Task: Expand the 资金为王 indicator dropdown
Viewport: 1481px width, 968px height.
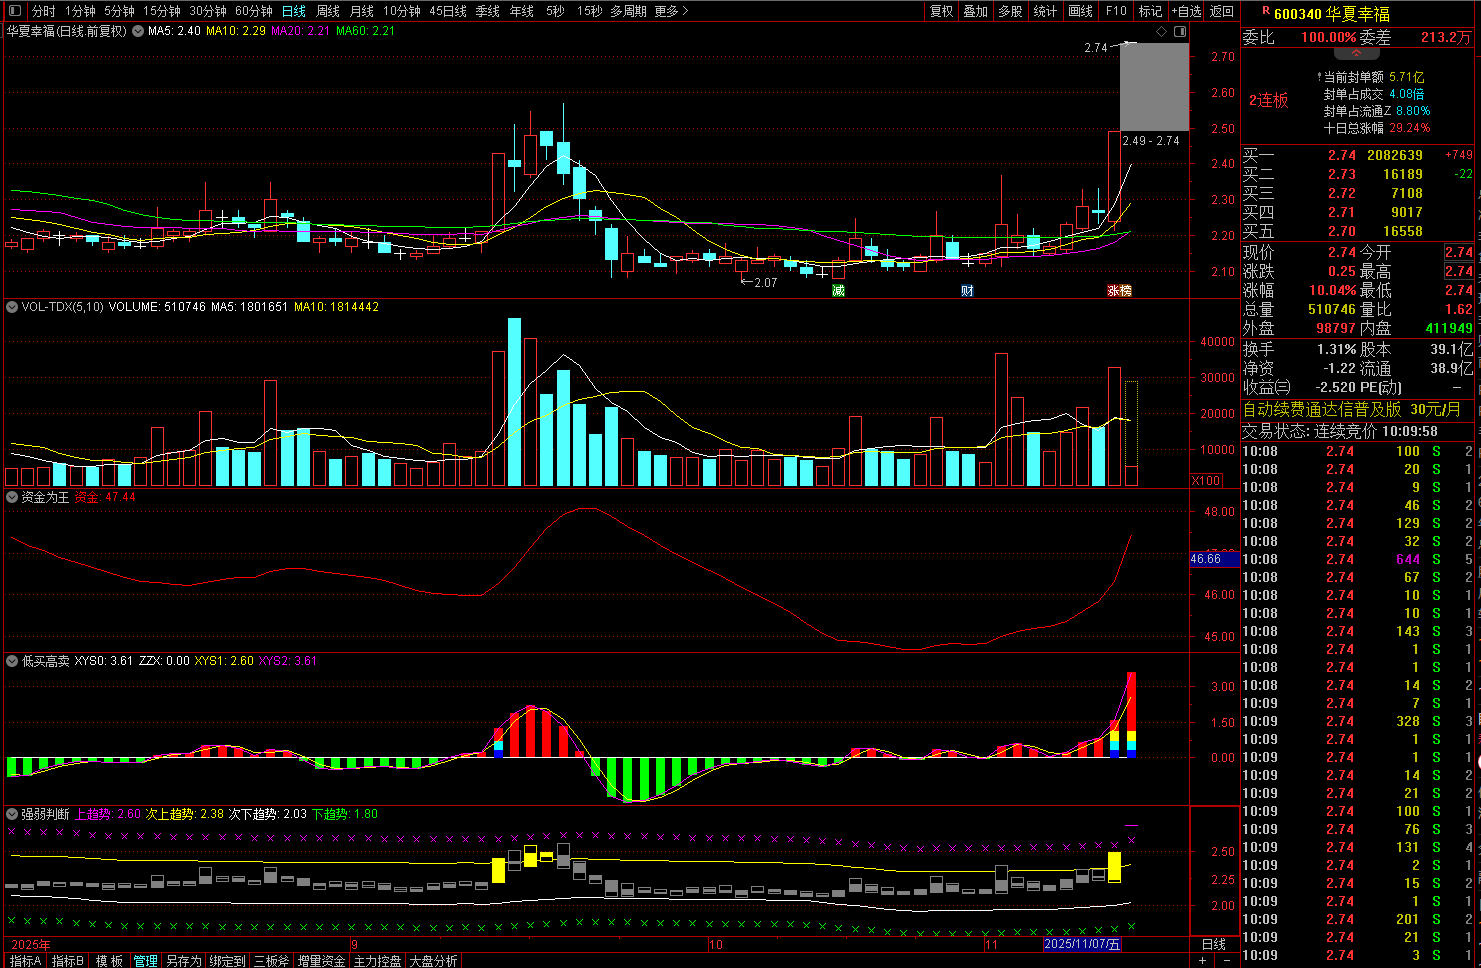Action: pyautogui.click(x=12, y=497)
